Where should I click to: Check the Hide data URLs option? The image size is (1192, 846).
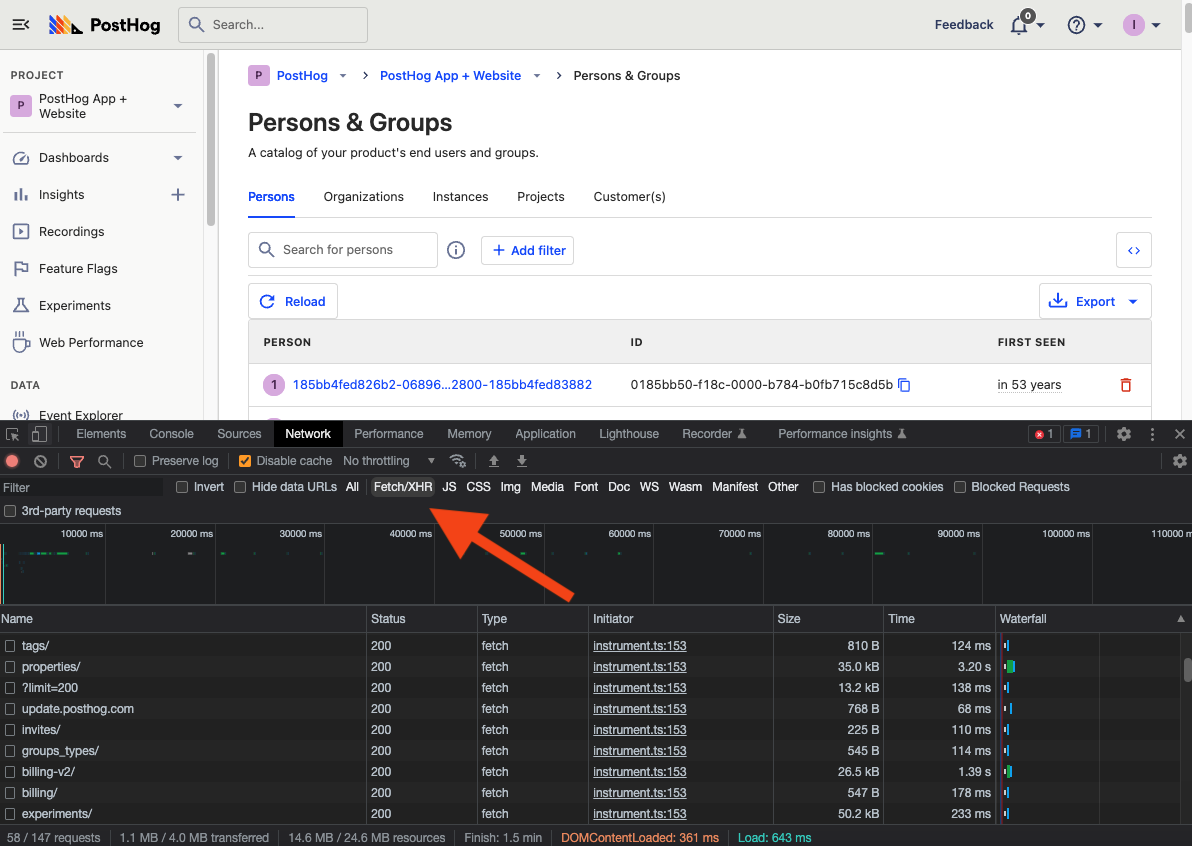click(x=240, y=487)
